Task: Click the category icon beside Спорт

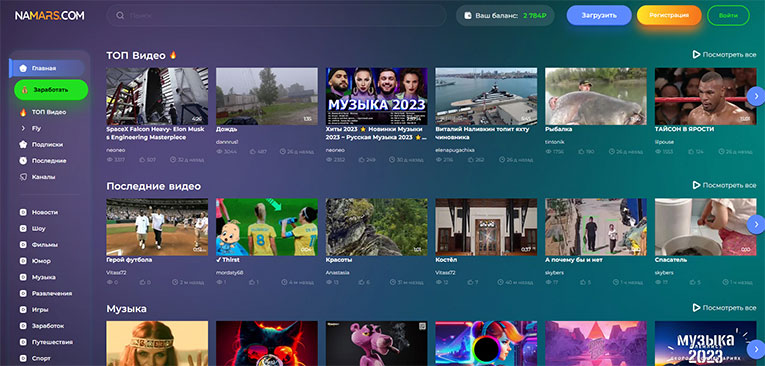Action: point(23,358)
